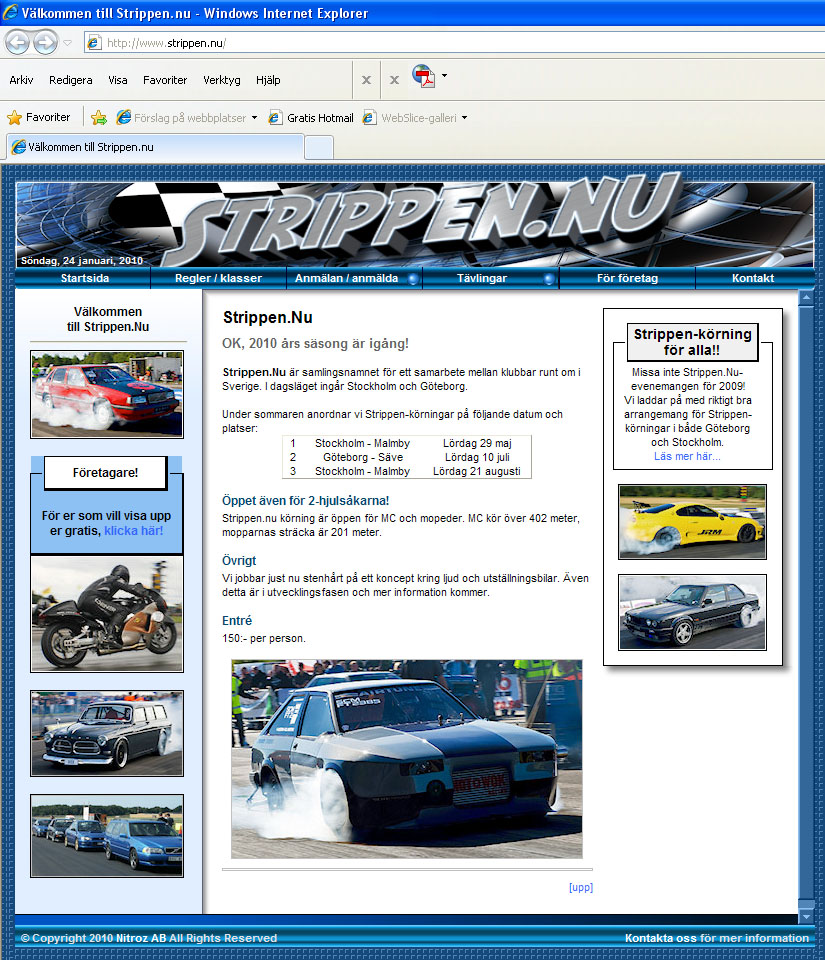Open the Tävlingar navigation item
The height and width of the screenshot is (960, 825).
tap(482, 278)
